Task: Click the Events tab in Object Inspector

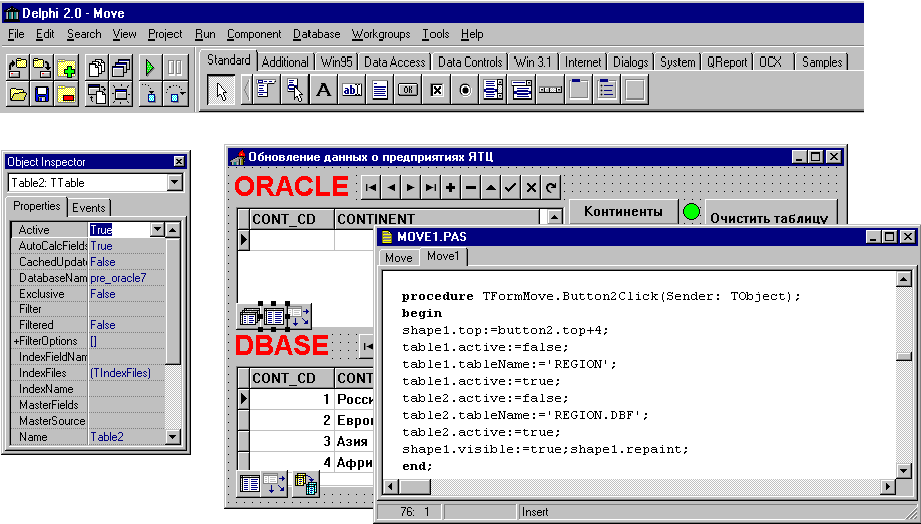Action: pyautogui.click(x=89, y=207)
